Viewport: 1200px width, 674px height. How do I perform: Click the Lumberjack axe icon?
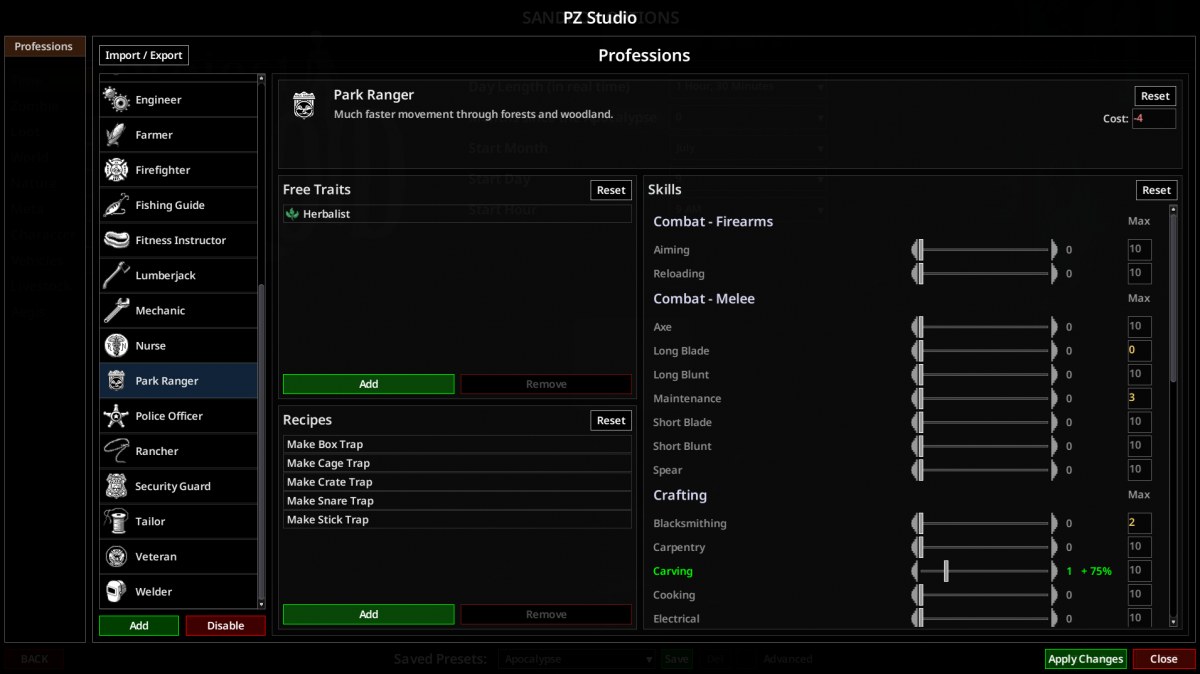(116, 275)
